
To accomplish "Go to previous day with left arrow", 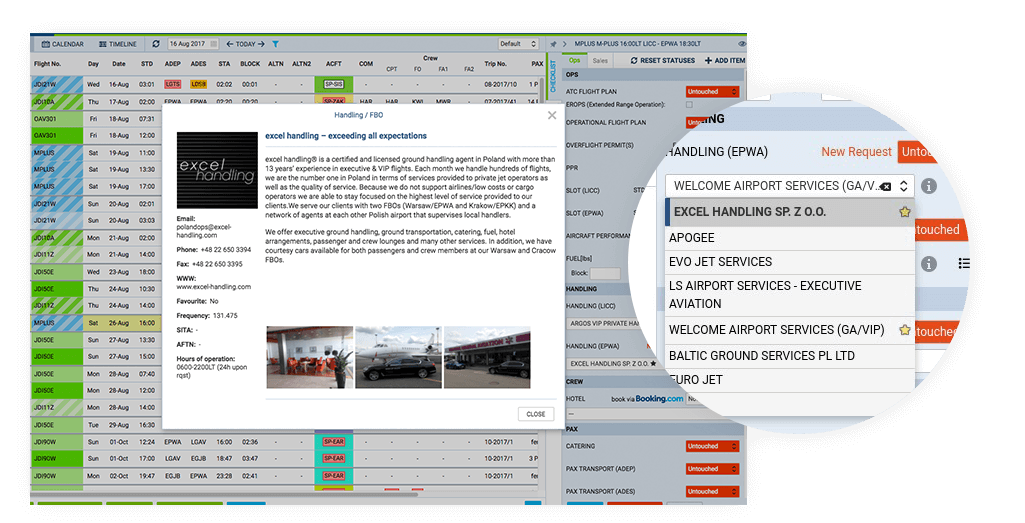I will [x=230, y=44].
